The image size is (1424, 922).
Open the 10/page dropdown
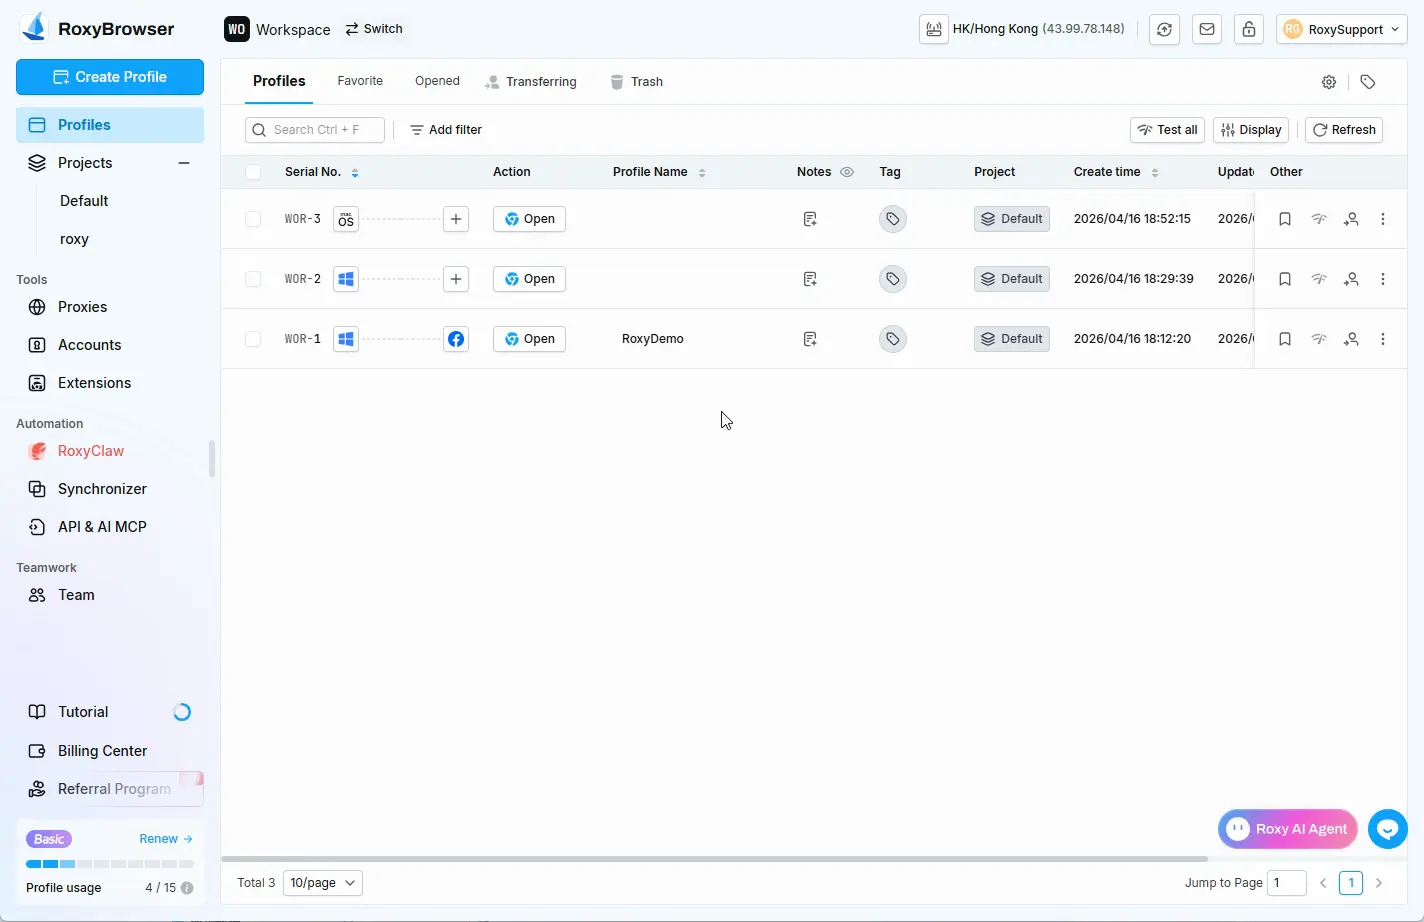coord(322,883)
